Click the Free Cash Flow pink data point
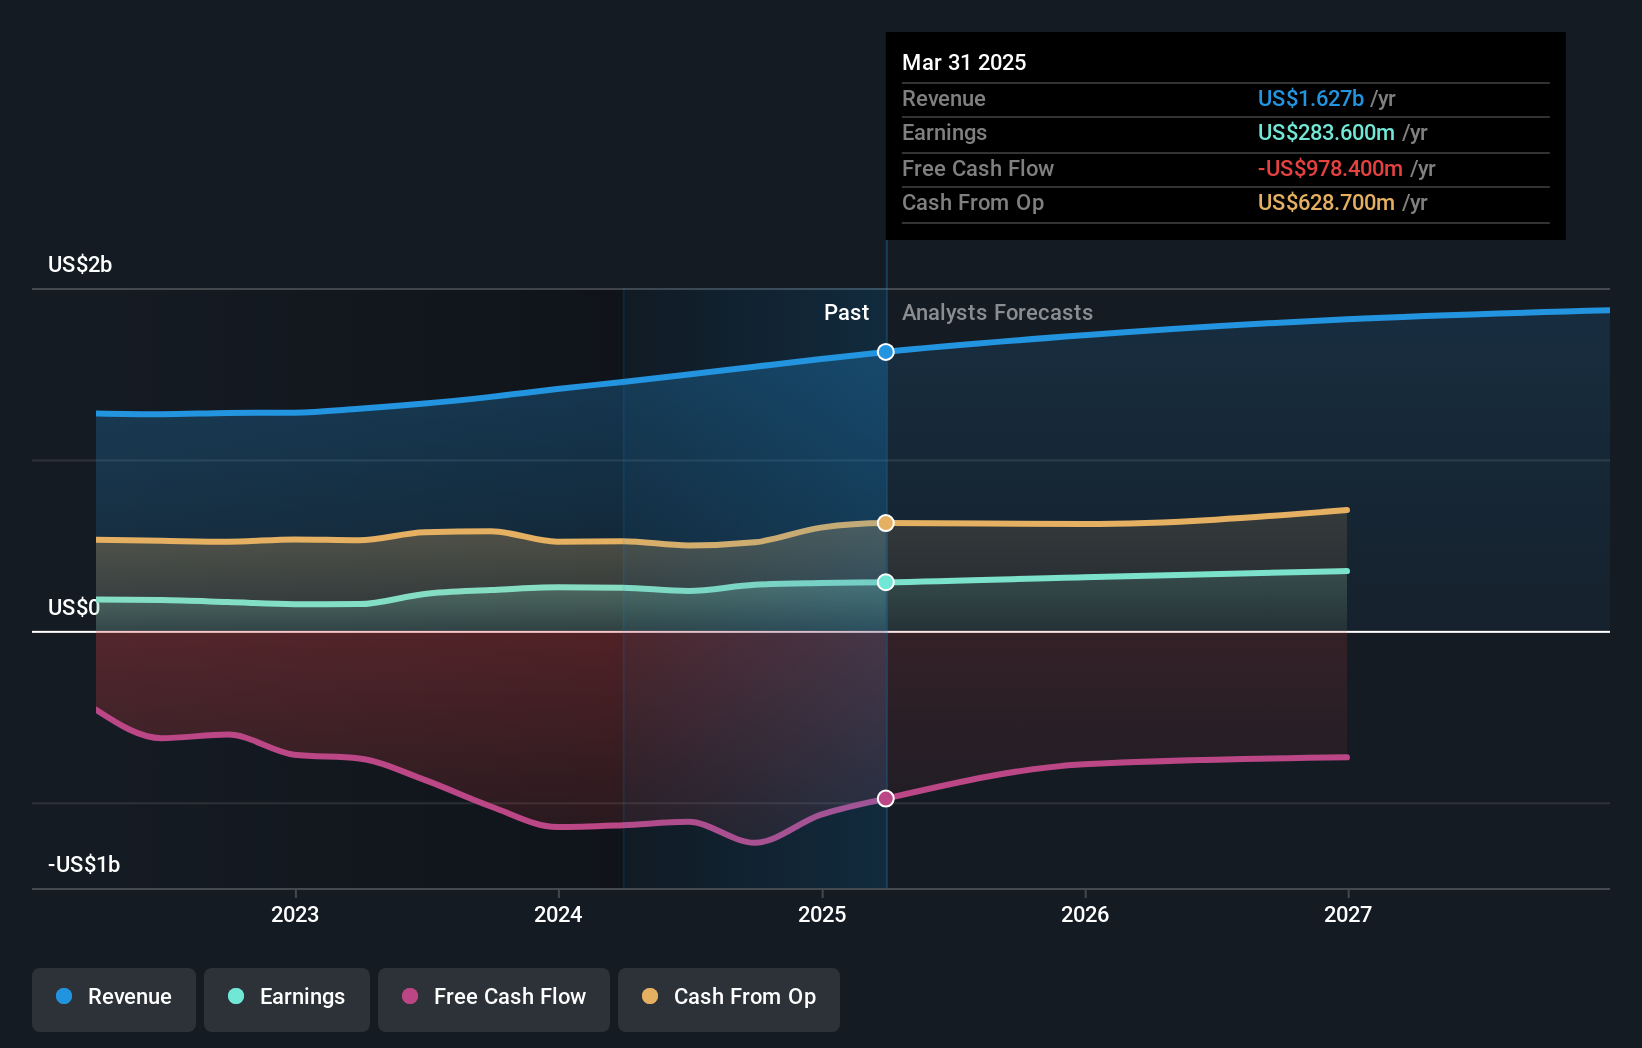 [886, 798]
